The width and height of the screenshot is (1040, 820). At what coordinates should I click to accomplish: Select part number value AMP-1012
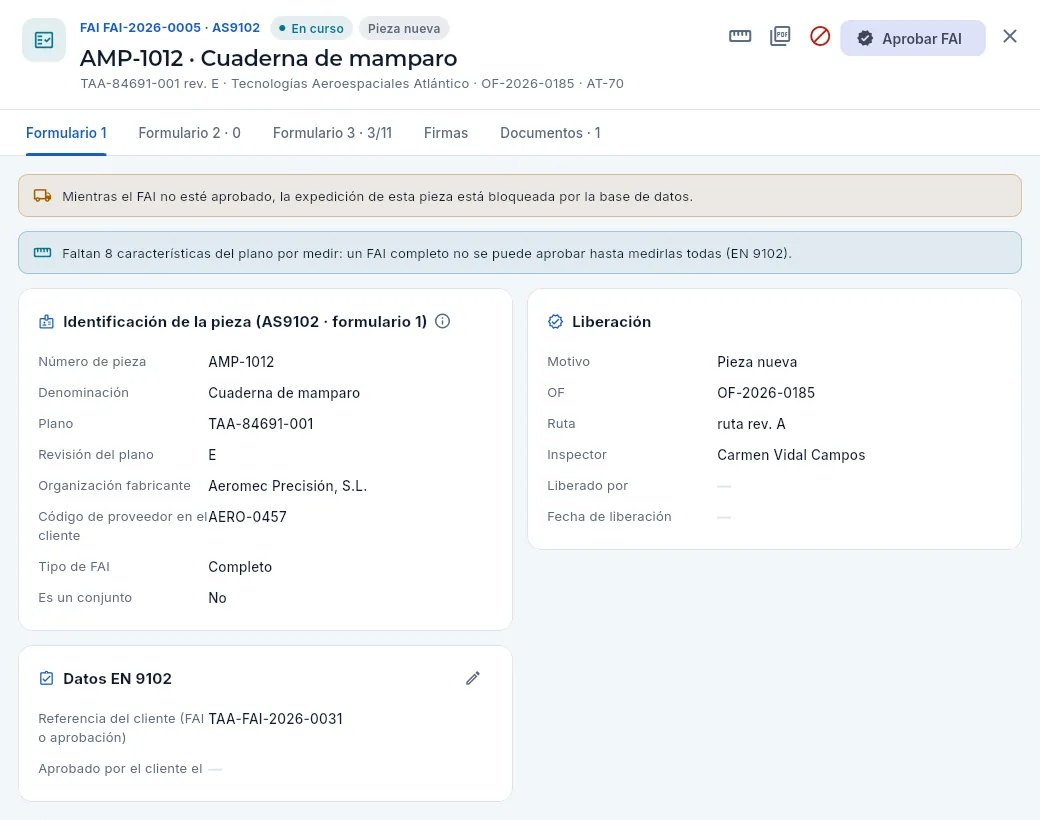(x=241, y=362)
